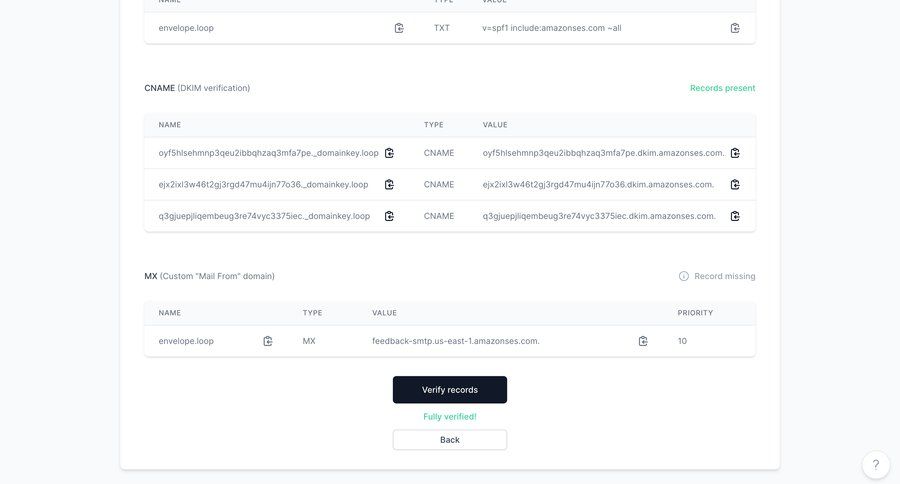Viewport: 900px width, 484px height.
Task: Copy the TXT record name envelope.loop
Action: pos(399,28)
